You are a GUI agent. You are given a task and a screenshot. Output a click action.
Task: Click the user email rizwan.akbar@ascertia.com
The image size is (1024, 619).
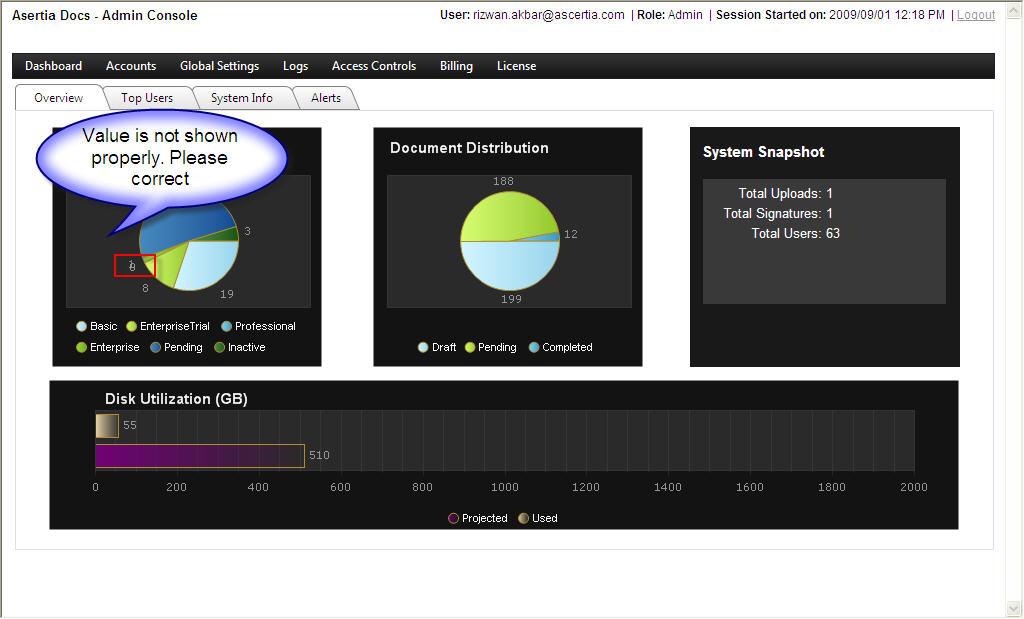pos(549,15)
